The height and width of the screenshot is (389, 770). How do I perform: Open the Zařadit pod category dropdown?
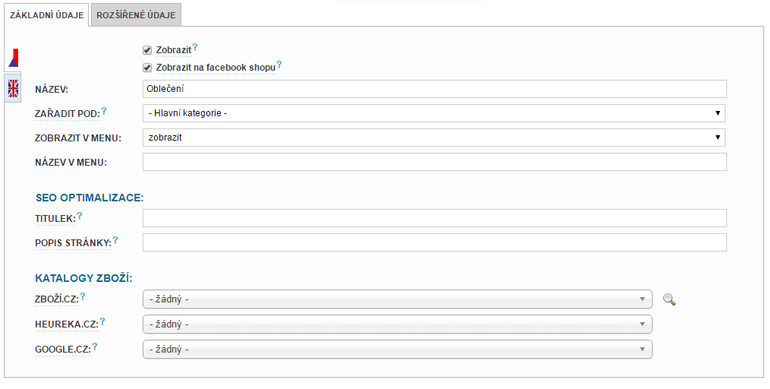[x=434, y=113]
